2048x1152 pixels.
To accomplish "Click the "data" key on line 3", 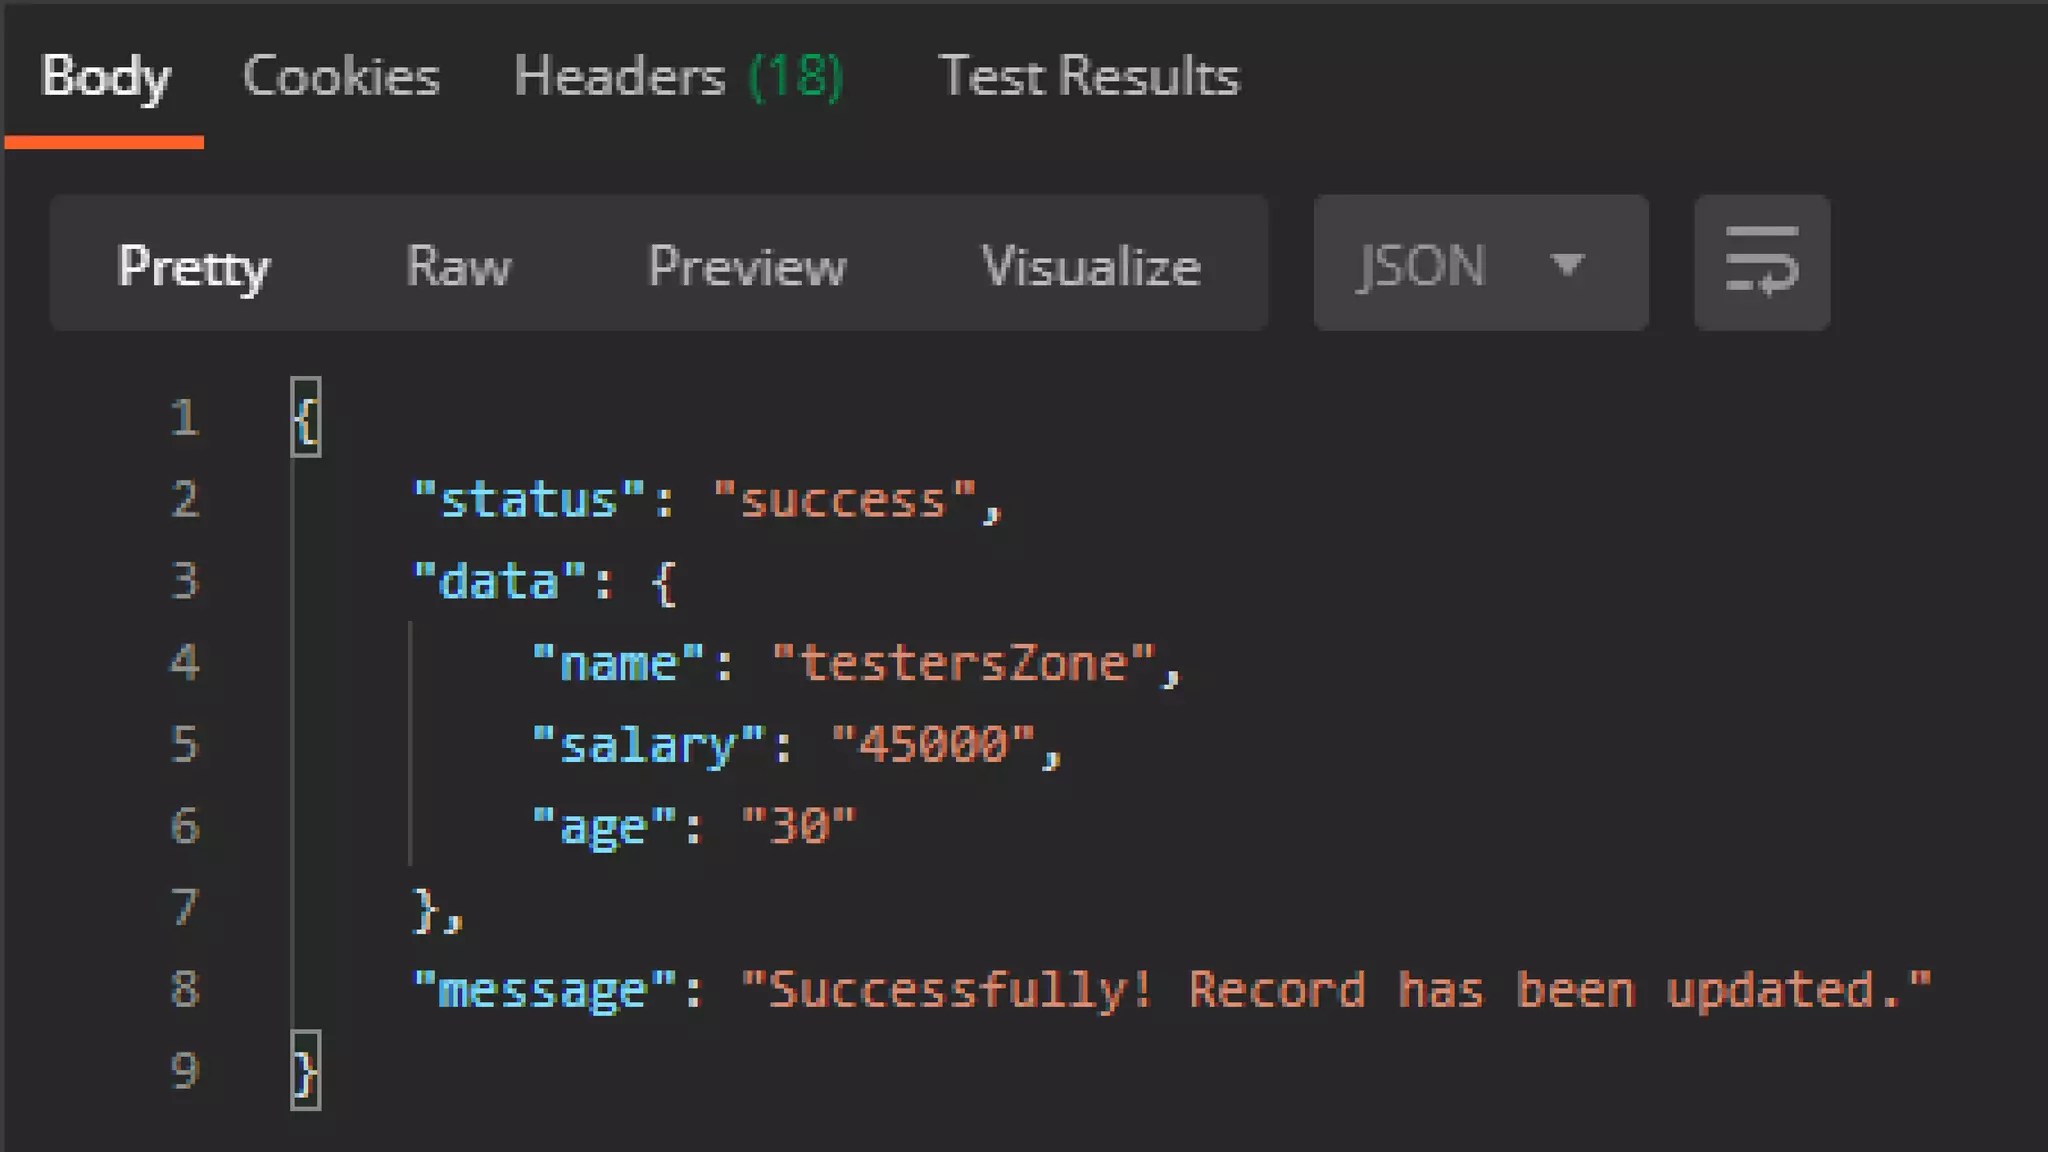I will click(499, 582).
